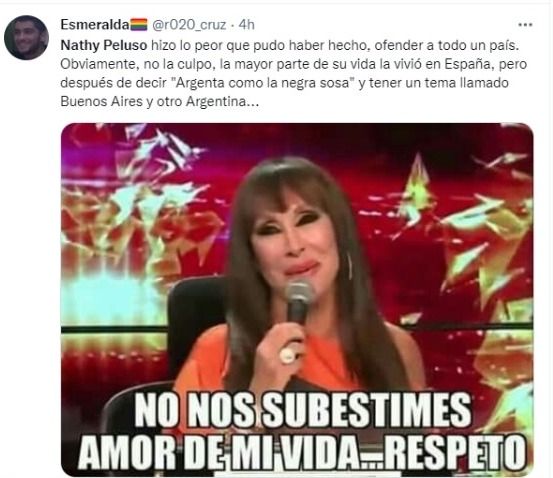Click Esmeralda's profile avatar photo
This screenshot has width=553, height=478.
(26, 37)
